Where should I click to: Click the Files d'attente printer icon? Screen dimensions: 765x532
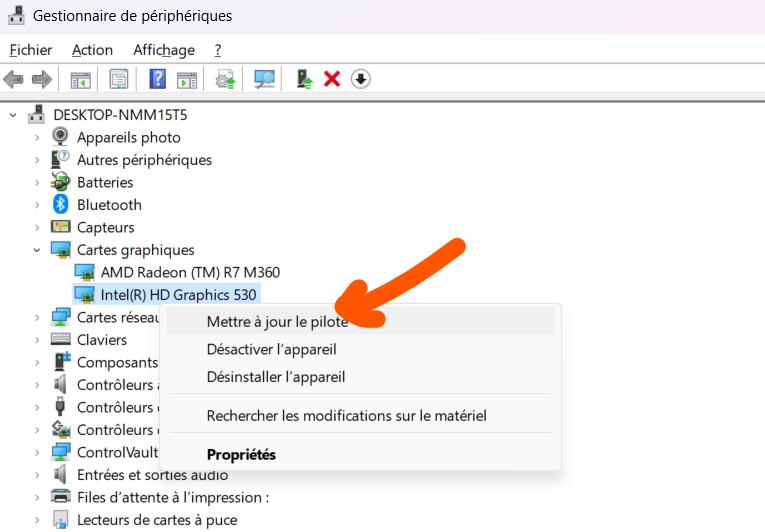(60, 497)
